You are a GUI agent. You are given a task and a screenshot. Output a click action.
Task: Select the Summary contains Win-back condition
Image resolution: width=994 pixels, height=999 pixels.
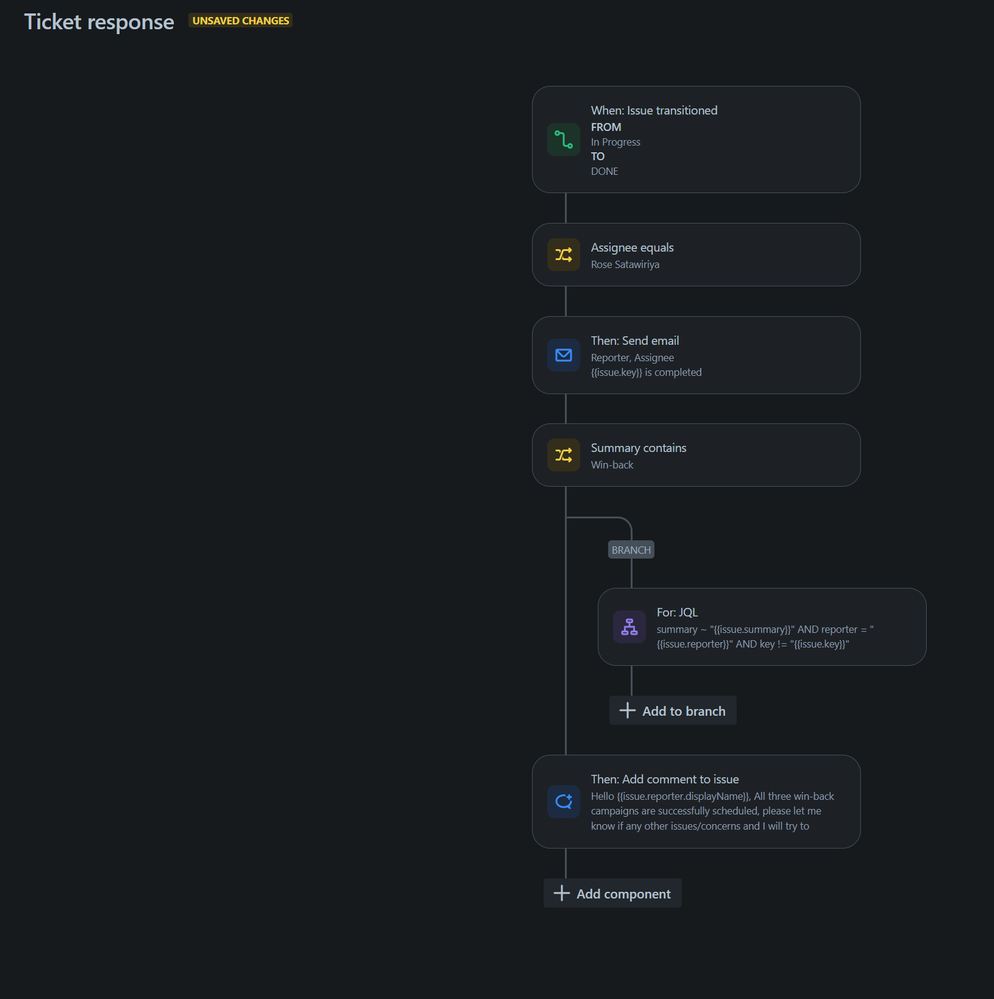(x=696, y=455)
